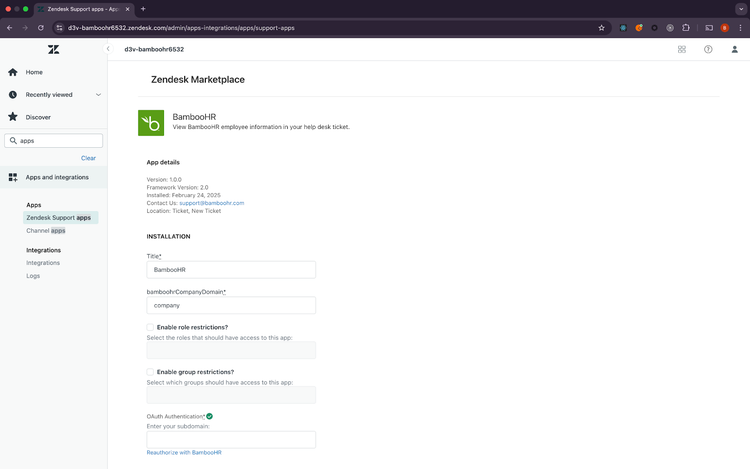Open the tab search dropdown arrow
This screenshot has height=469, width=750.
741,9
